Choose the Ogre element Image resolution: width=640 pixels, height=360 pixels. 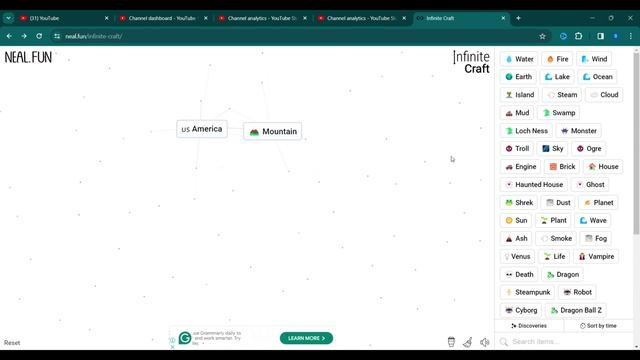coord(589,149)
